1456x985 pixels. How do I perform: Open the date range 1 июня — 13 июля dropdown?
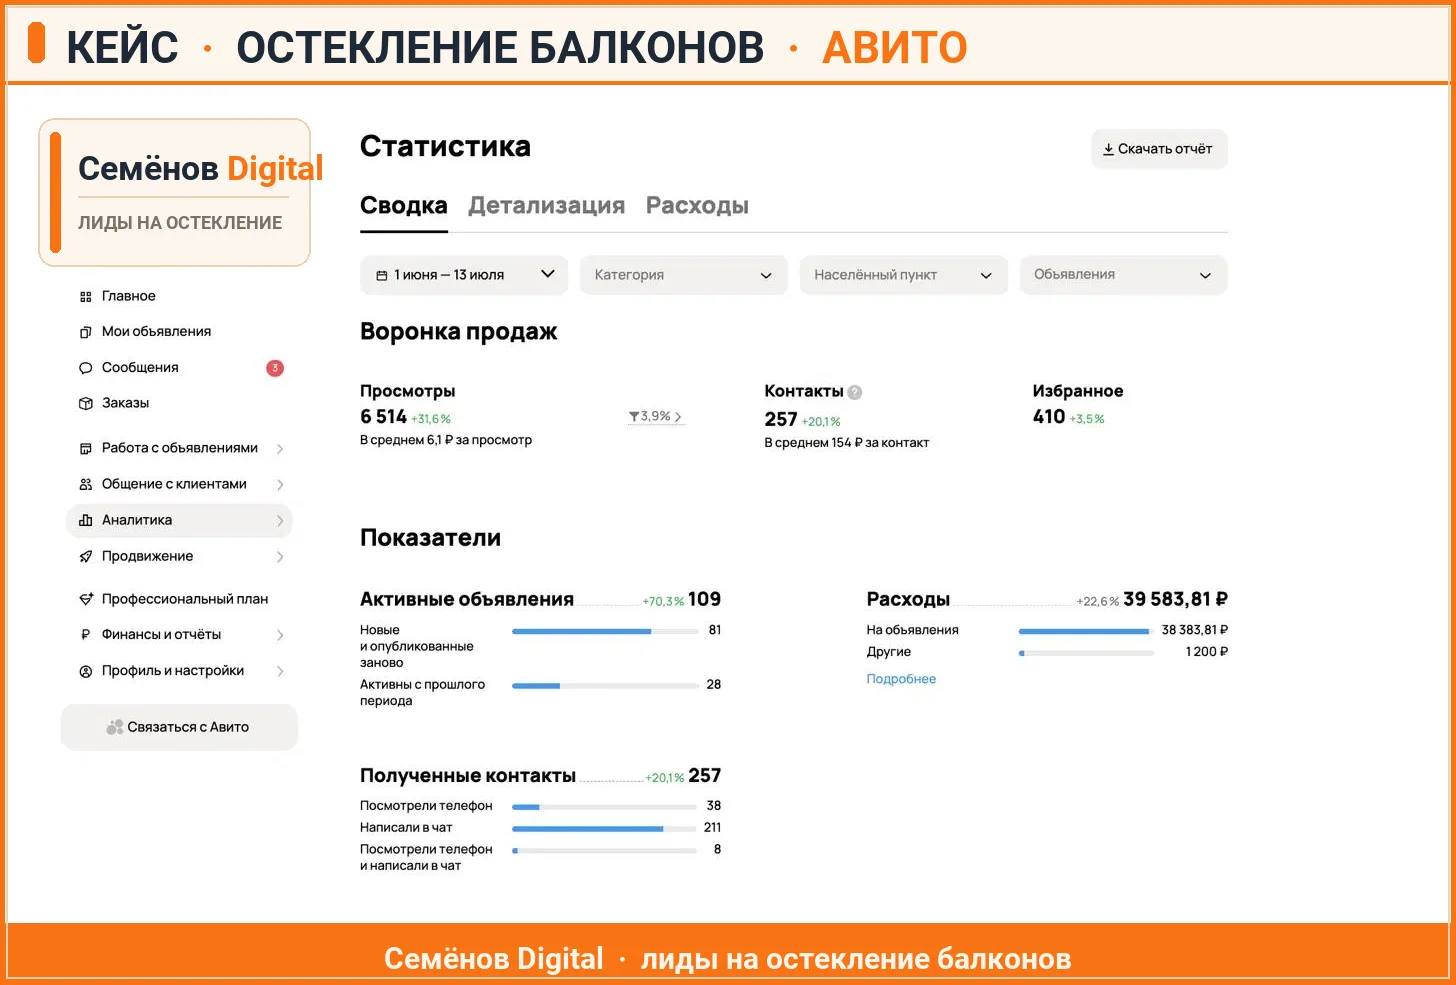click(x=464, y=275)
